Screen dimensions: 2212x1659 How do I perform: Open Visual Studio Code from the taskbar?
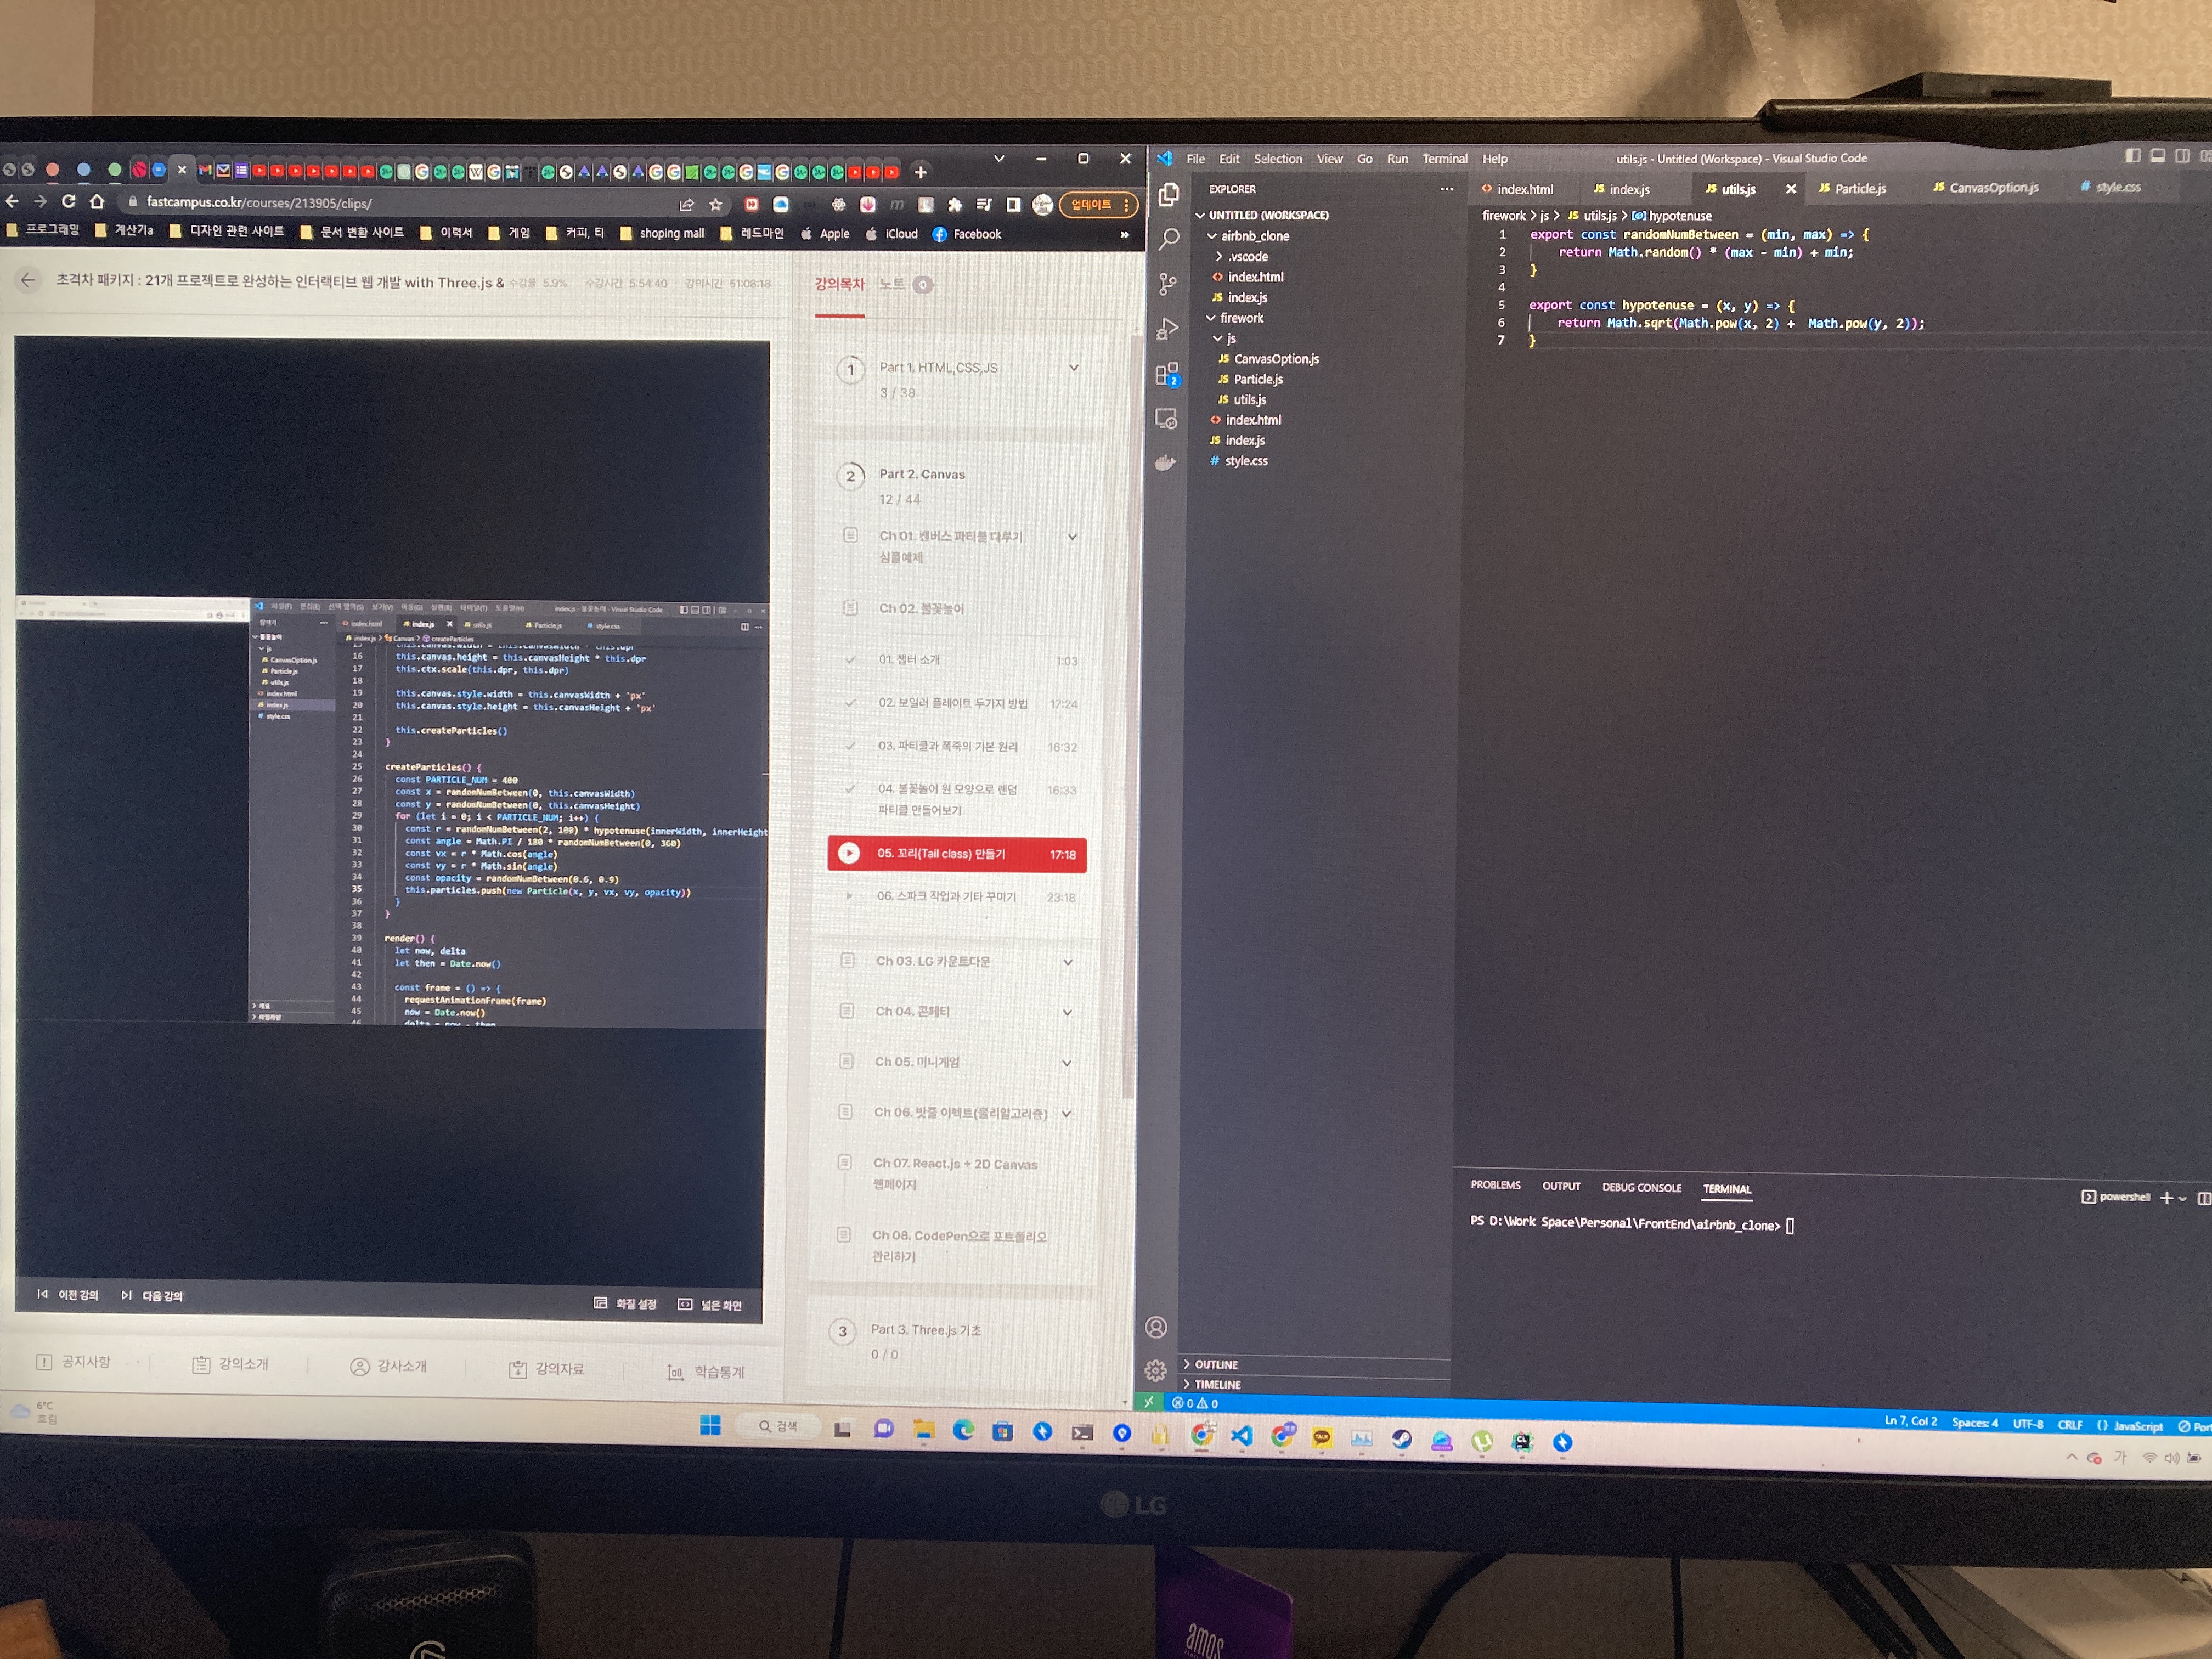[x=1241, y=1437]
